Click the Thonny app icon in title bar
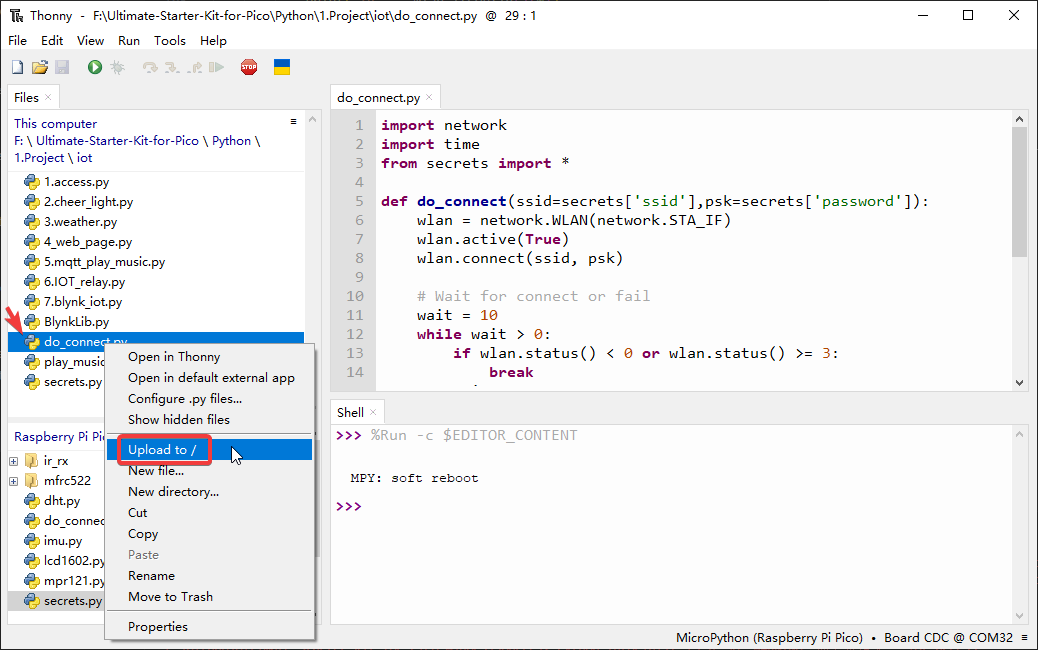This screenshot has width=1038, height=650. click(16, 15)
